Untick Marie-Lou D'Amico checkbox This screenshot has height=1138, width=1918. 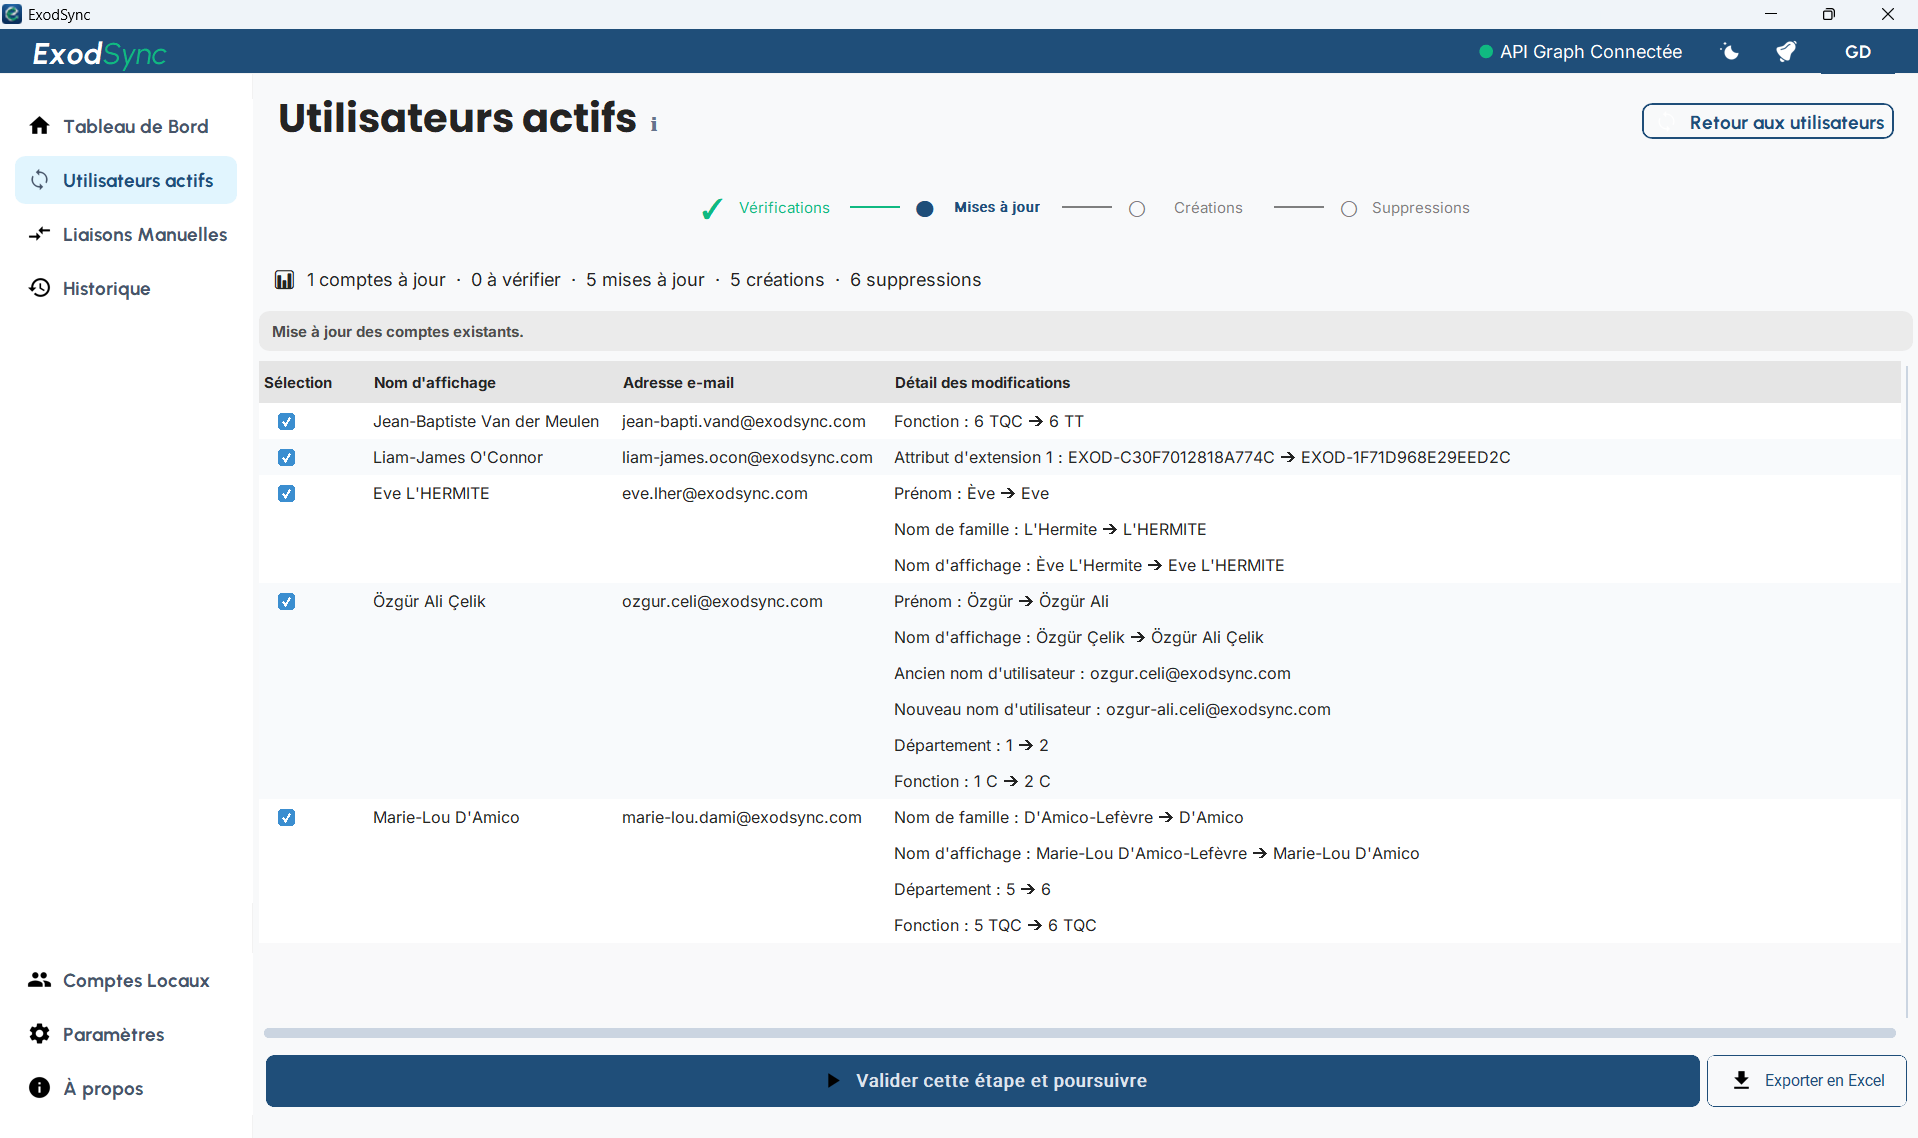[287, 818]
